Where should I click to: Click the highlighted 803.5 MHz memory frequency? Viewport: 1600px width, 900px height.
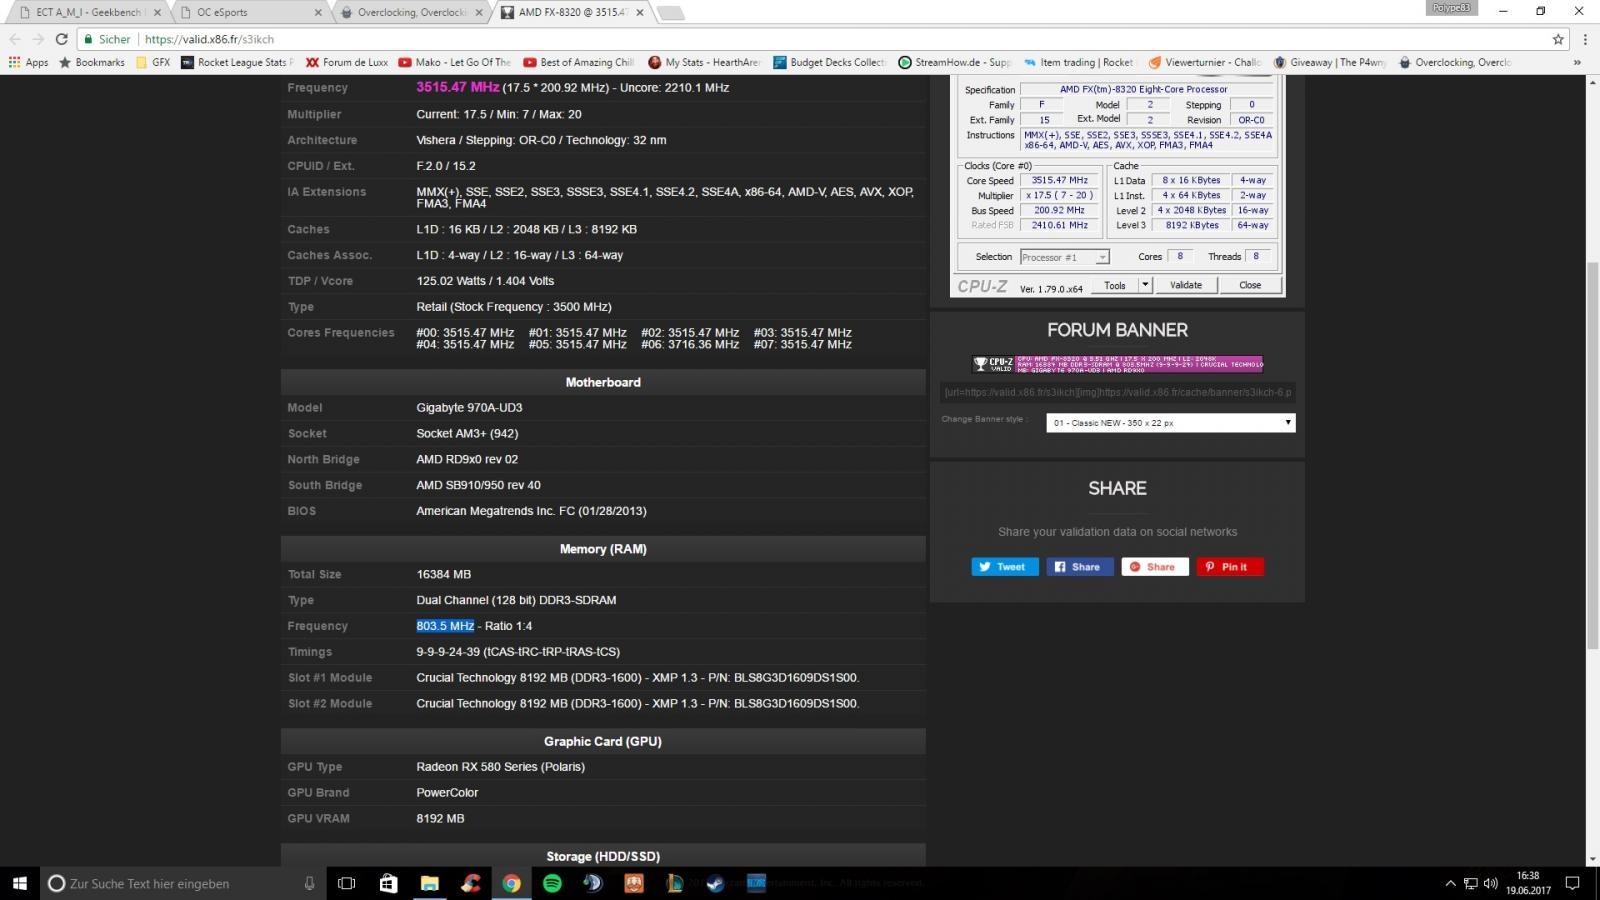click(x=445, y=626)
